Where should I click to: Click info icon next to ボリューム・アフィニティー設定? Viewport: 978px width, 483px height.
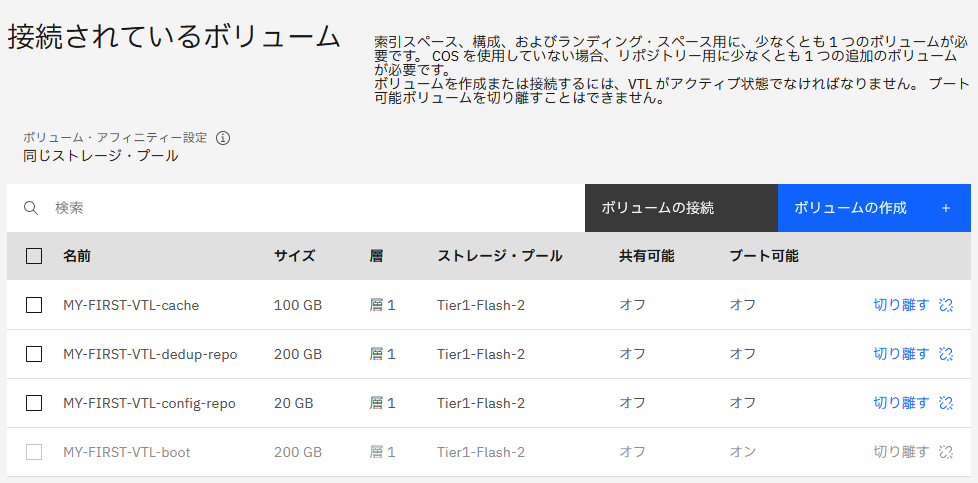(223, 138)
